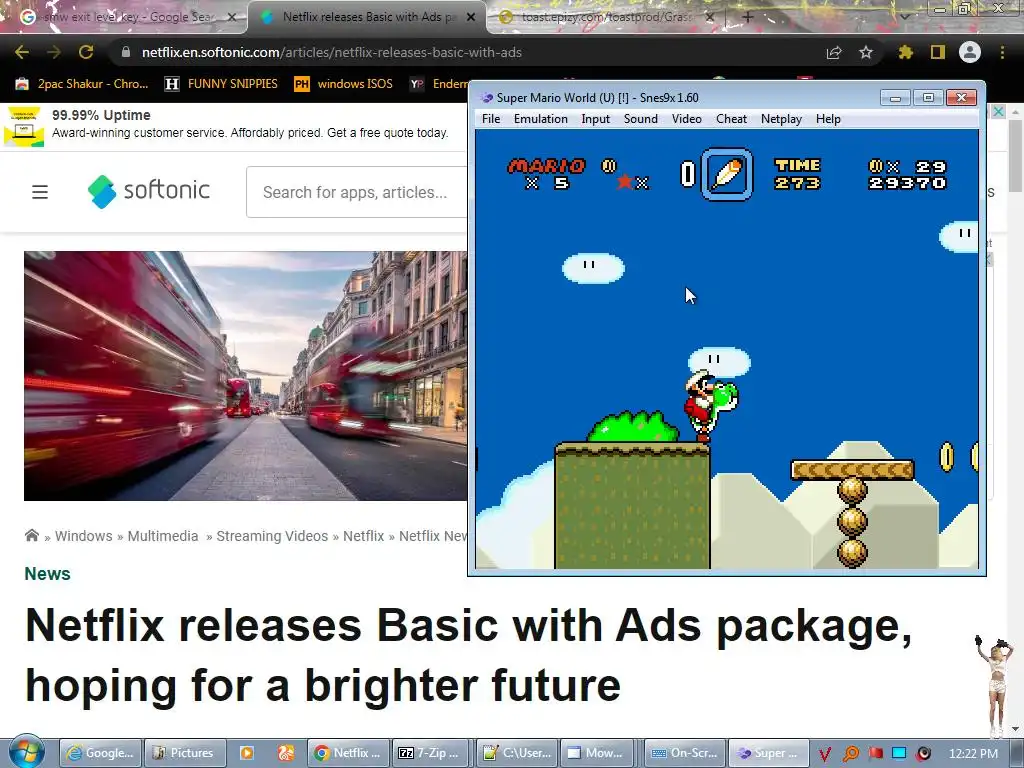This screenshot has height=768, width=1024.
Task: Open Action Center red flag tray icon
Action: pyautogui.click(x=876, y=754)
